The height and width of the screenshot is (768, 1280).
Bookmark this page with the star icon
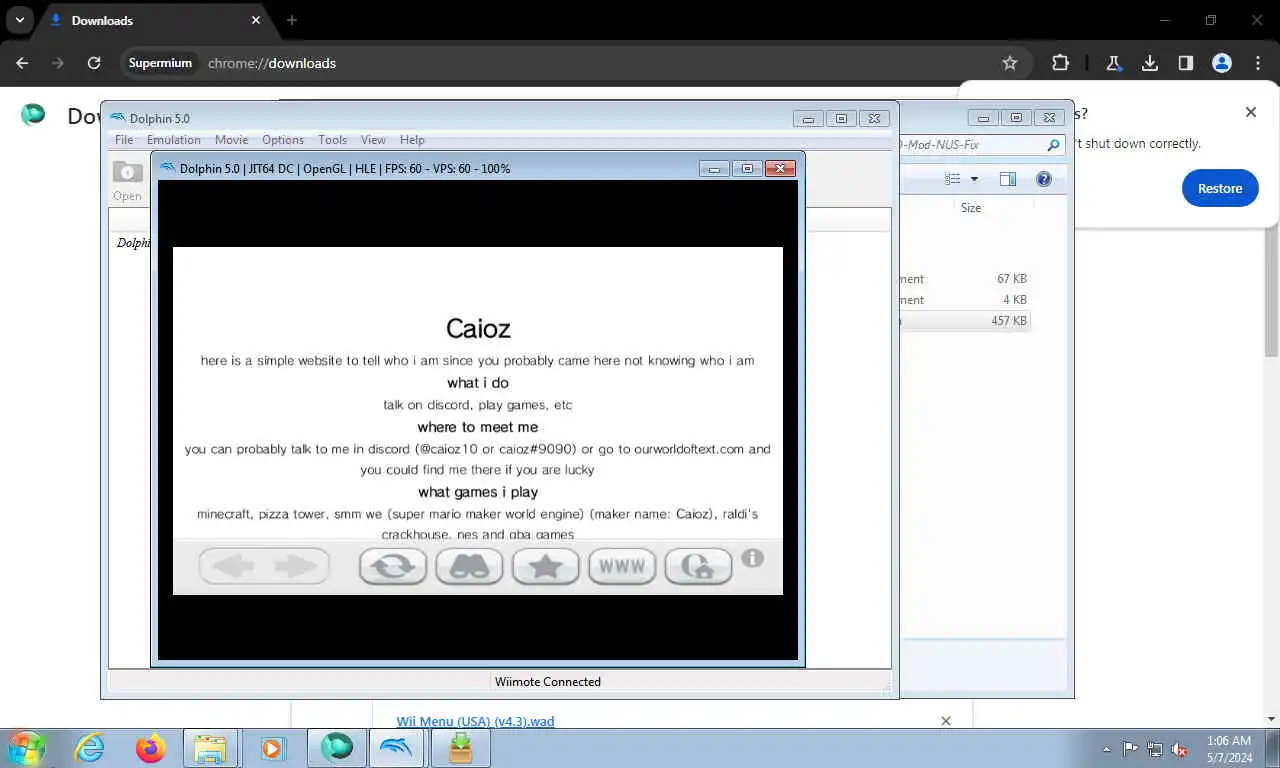[x=1010, y=63]
